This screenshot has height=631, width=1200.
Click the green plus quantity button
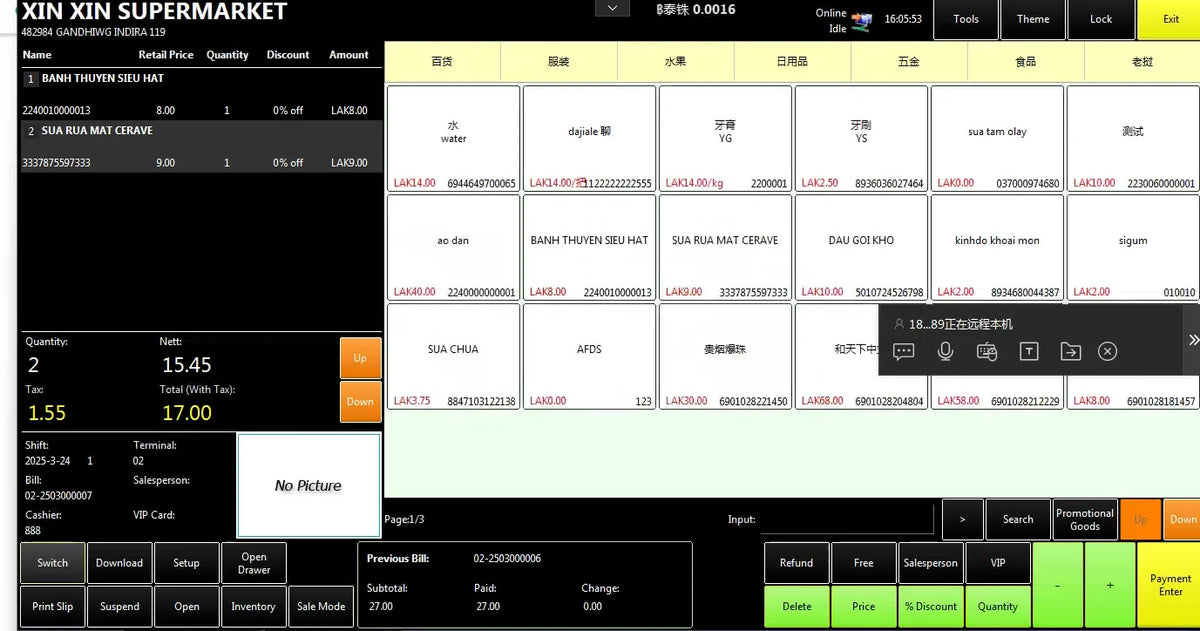click(1109, 585)
